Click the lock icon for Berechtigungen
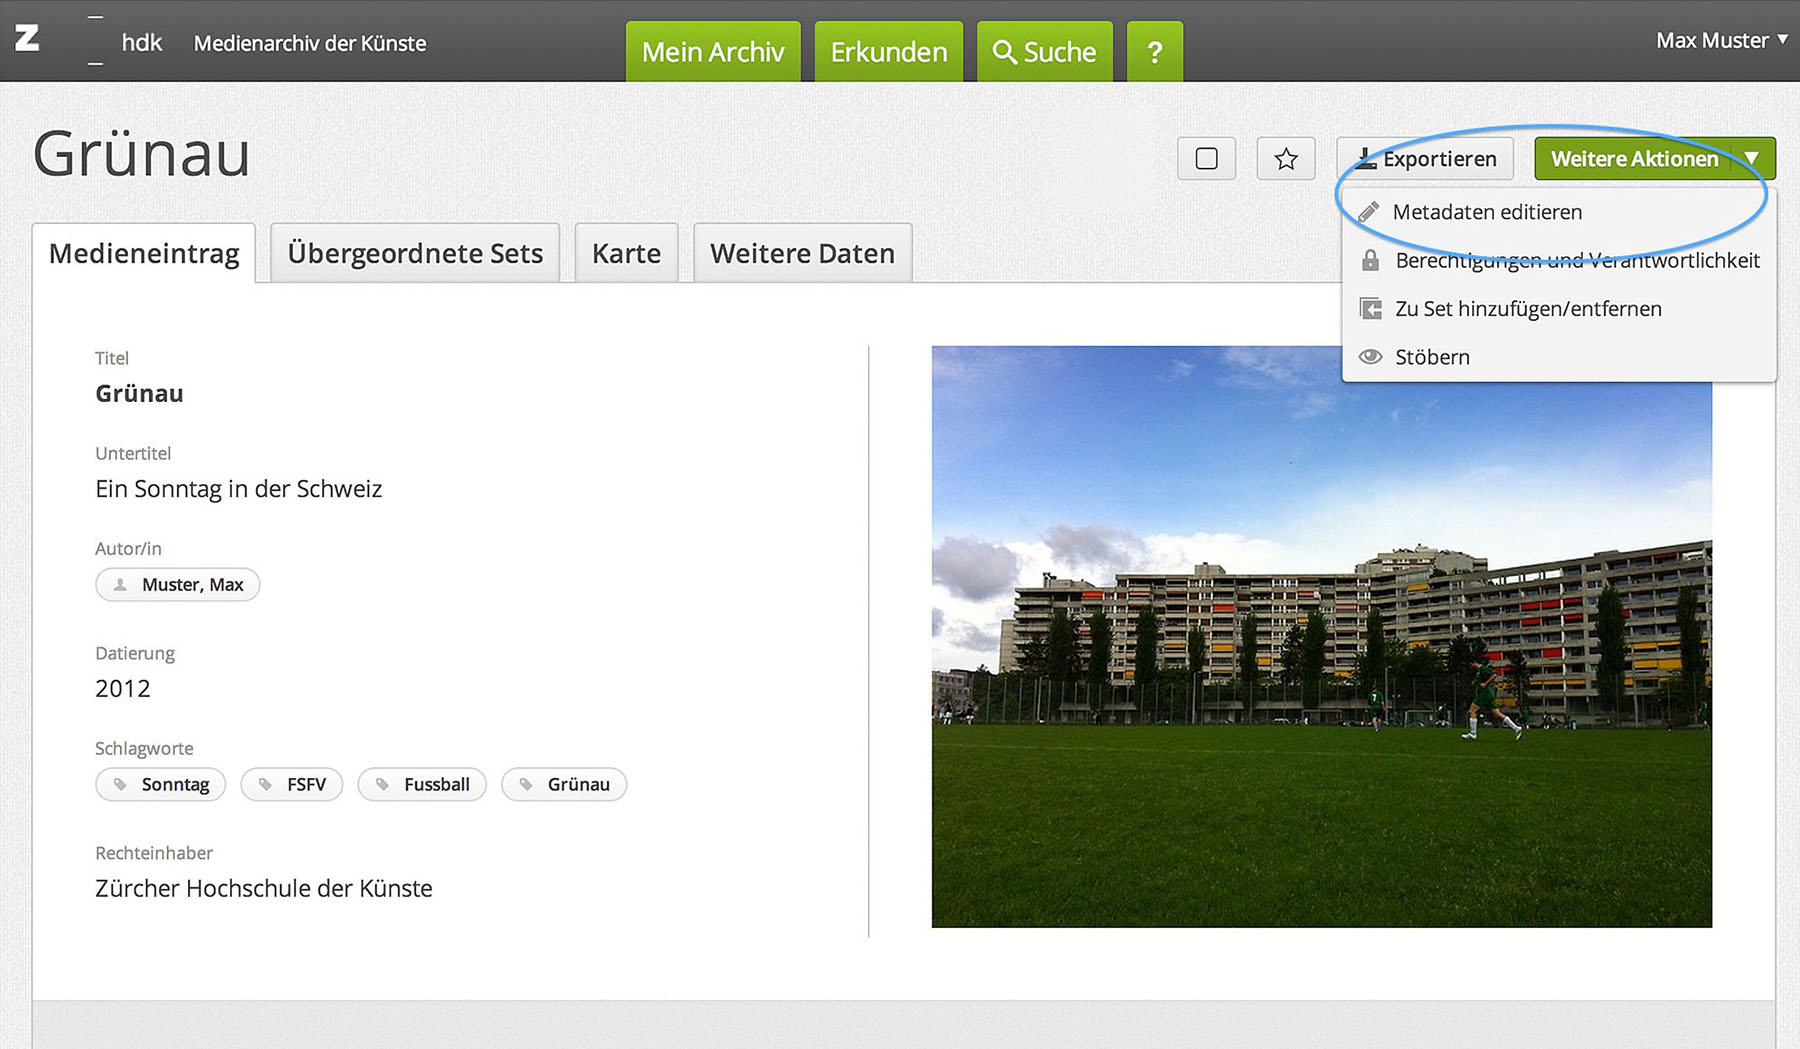The width and height of the screenshot is (1800, 1049). point(1370,260)
